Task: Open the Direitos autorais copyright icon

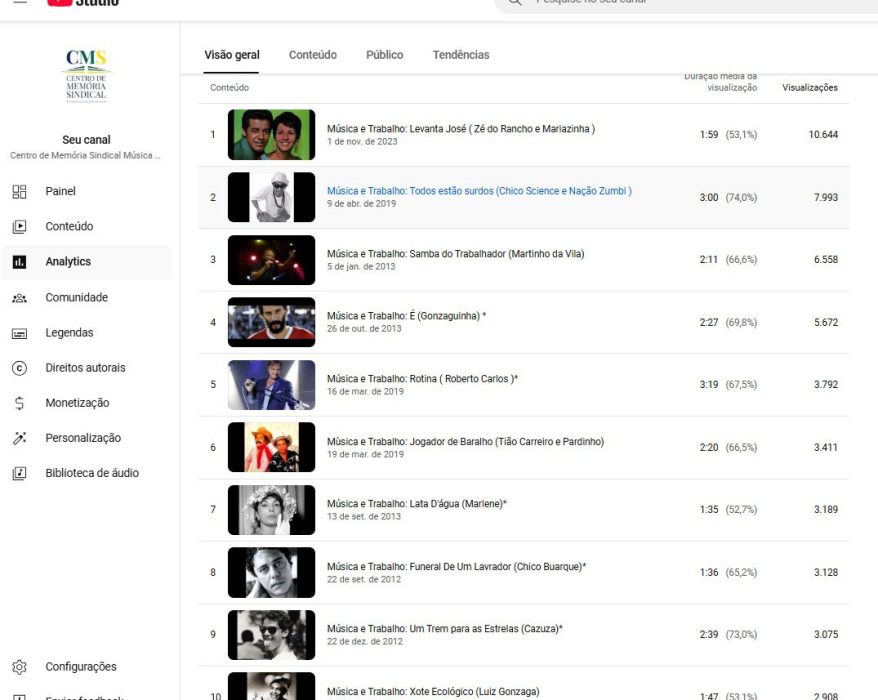Action: tap(19, 368)
